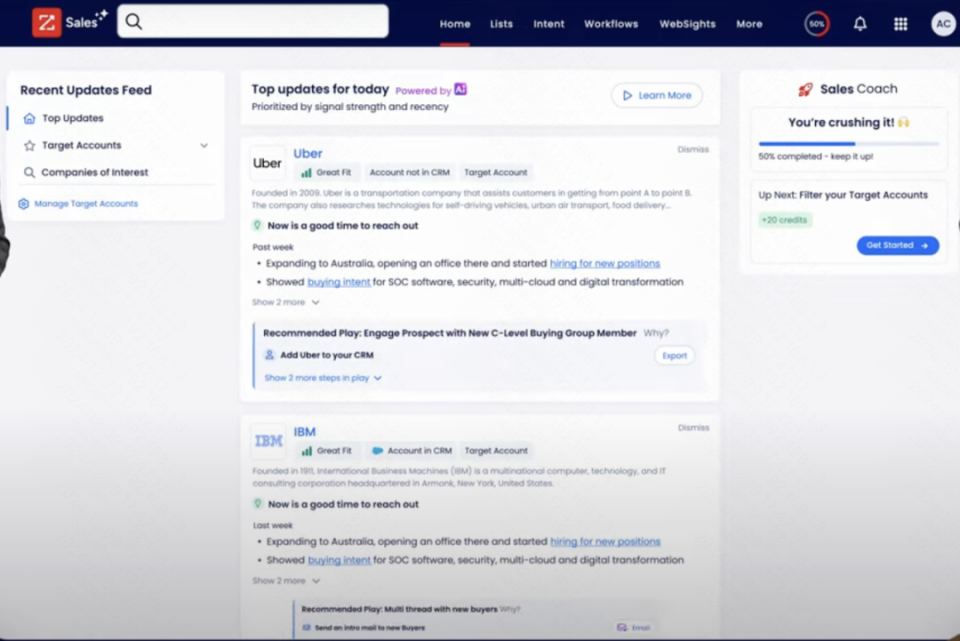
Task: Open the Uber company name link
Action: pyautogui.click(x=307, y=154)
